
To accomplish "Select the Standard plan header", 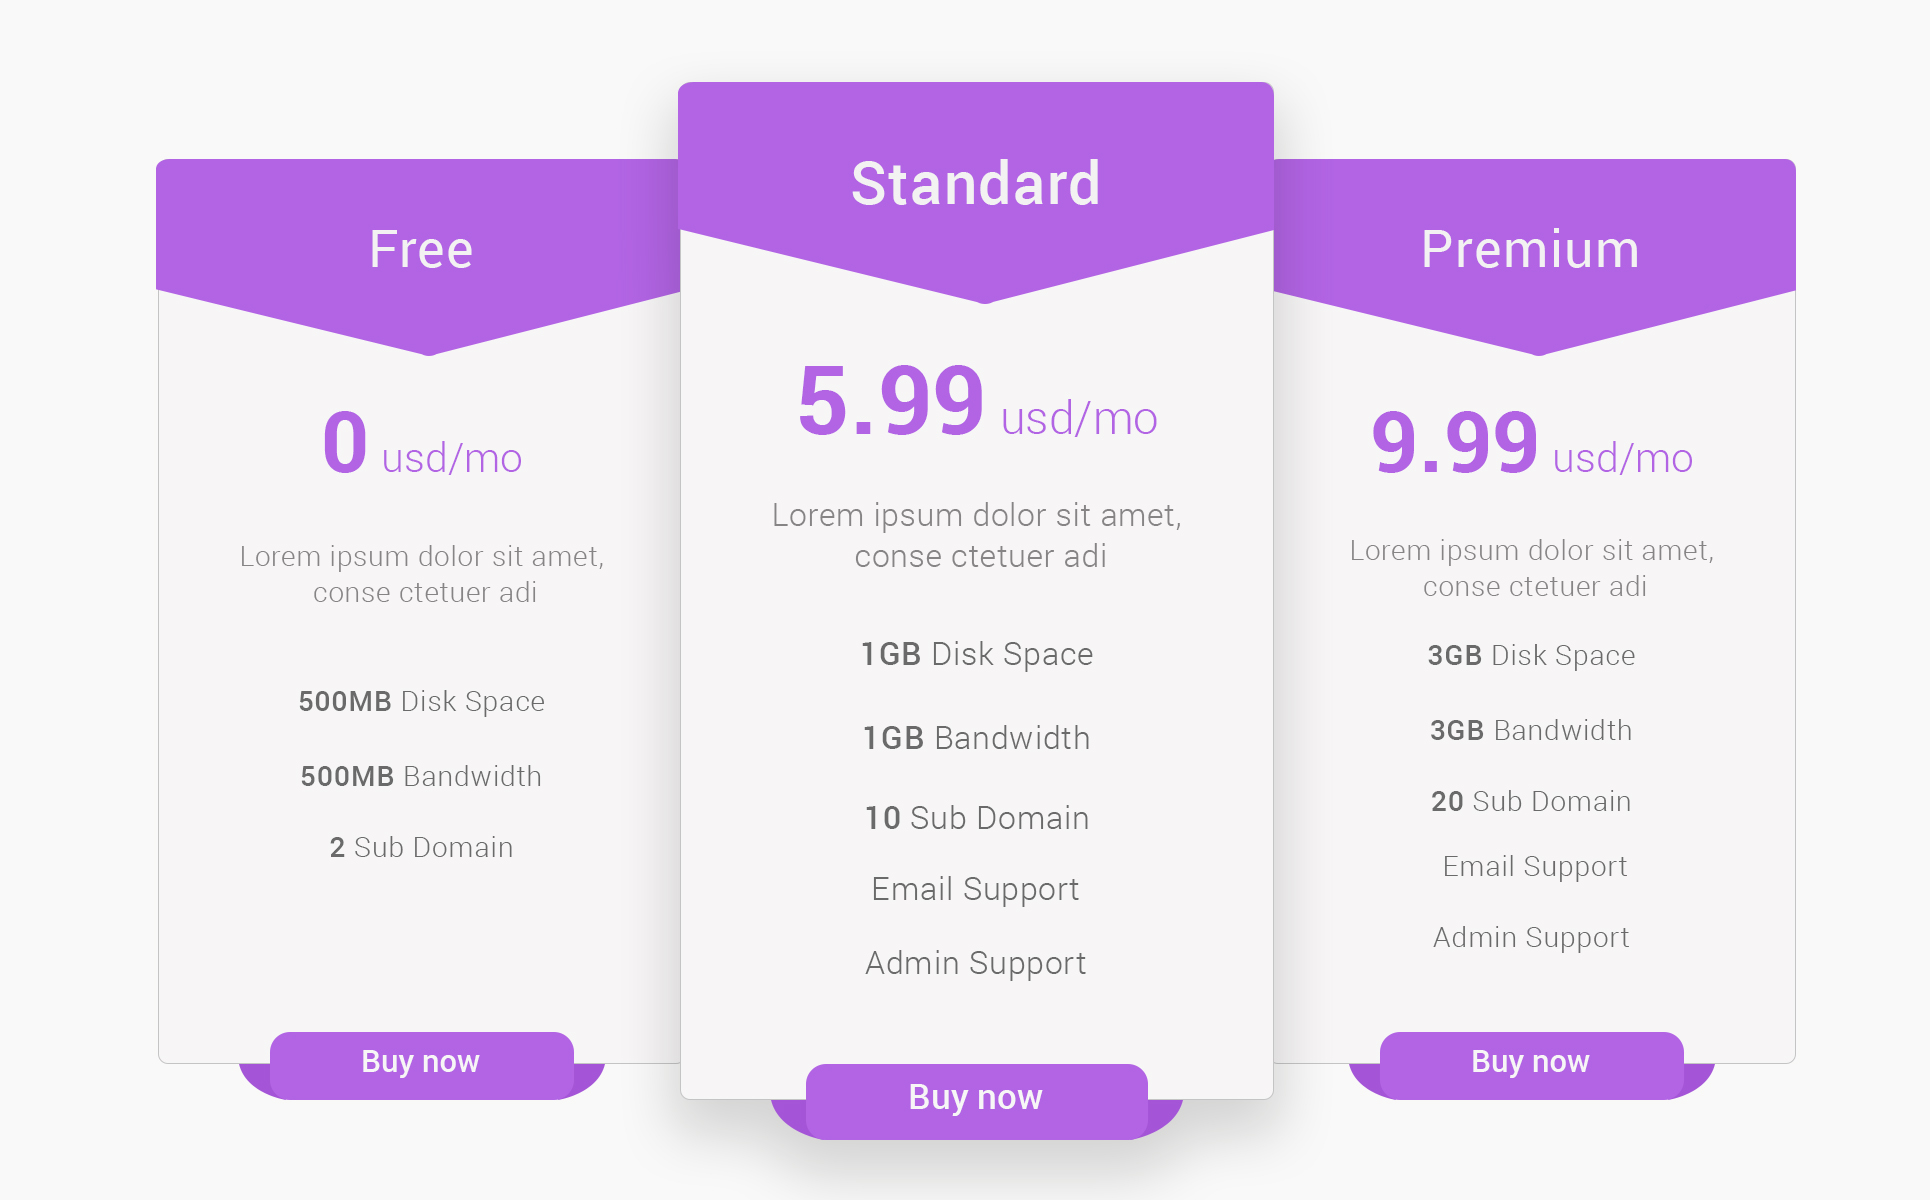I will point(976,184).
